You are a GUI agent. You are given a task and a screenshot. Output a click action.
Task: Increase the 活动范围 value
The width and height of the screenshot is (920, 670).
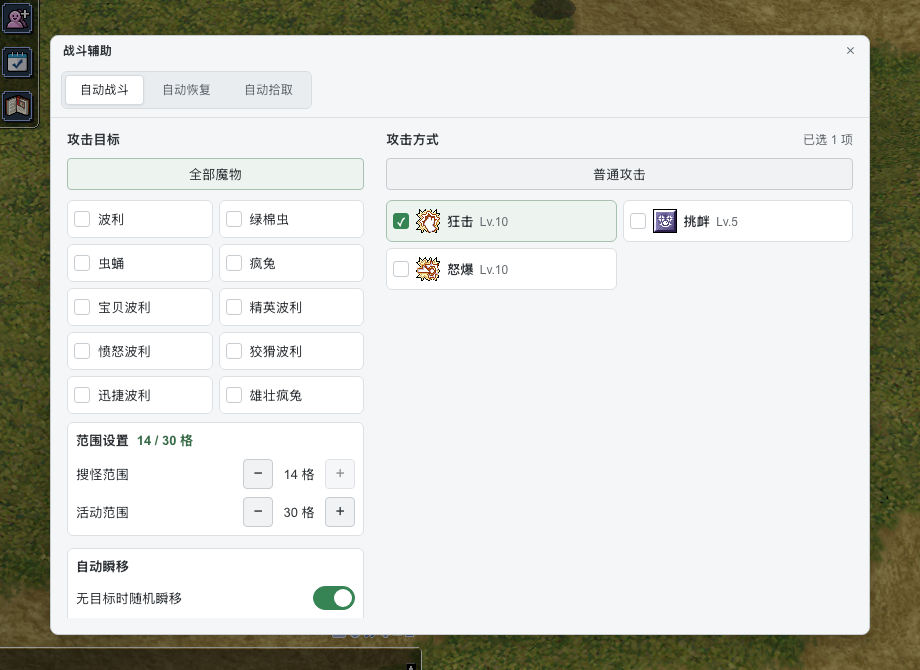[340, 512]
